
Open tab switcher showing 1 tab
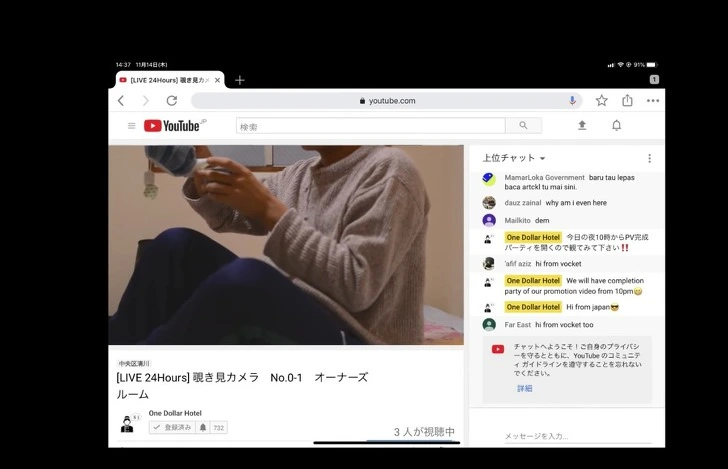click(x=654, y=79)
